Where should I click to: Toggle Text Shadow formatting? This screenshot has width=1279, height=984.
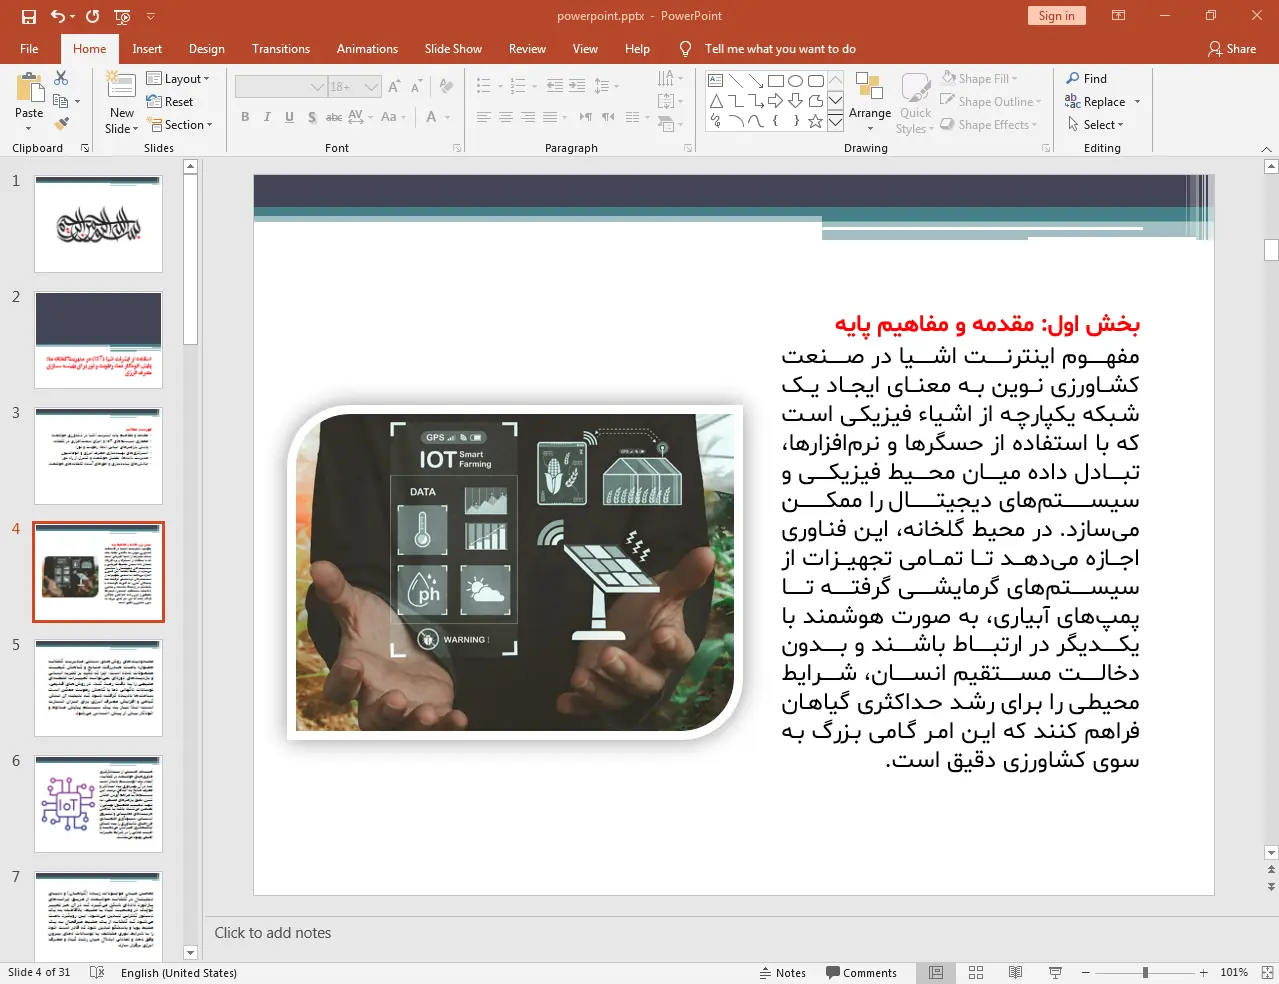(x=312, y=117)
